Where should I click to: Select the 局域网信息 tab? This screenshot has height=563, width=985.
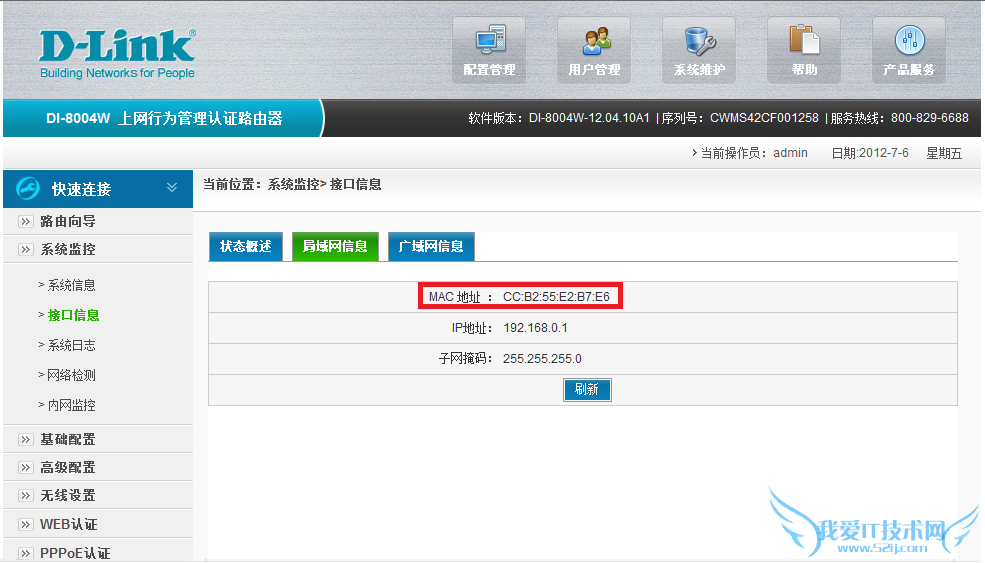pos(335,246)
